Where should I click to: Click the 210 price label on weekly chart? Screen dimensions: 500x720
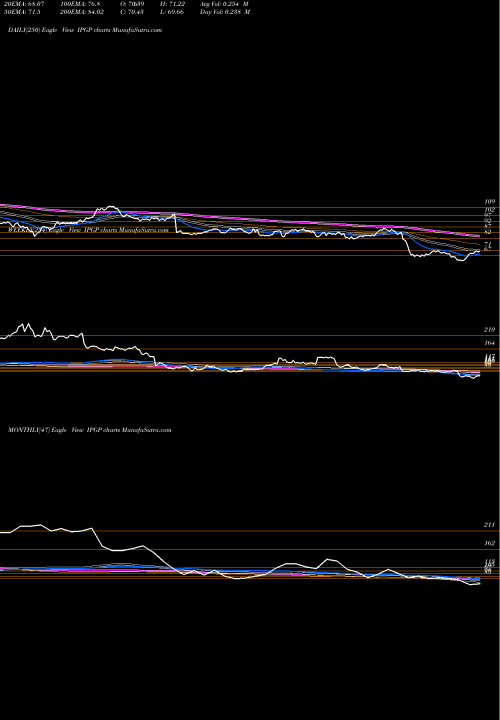(x=489, y=330)
